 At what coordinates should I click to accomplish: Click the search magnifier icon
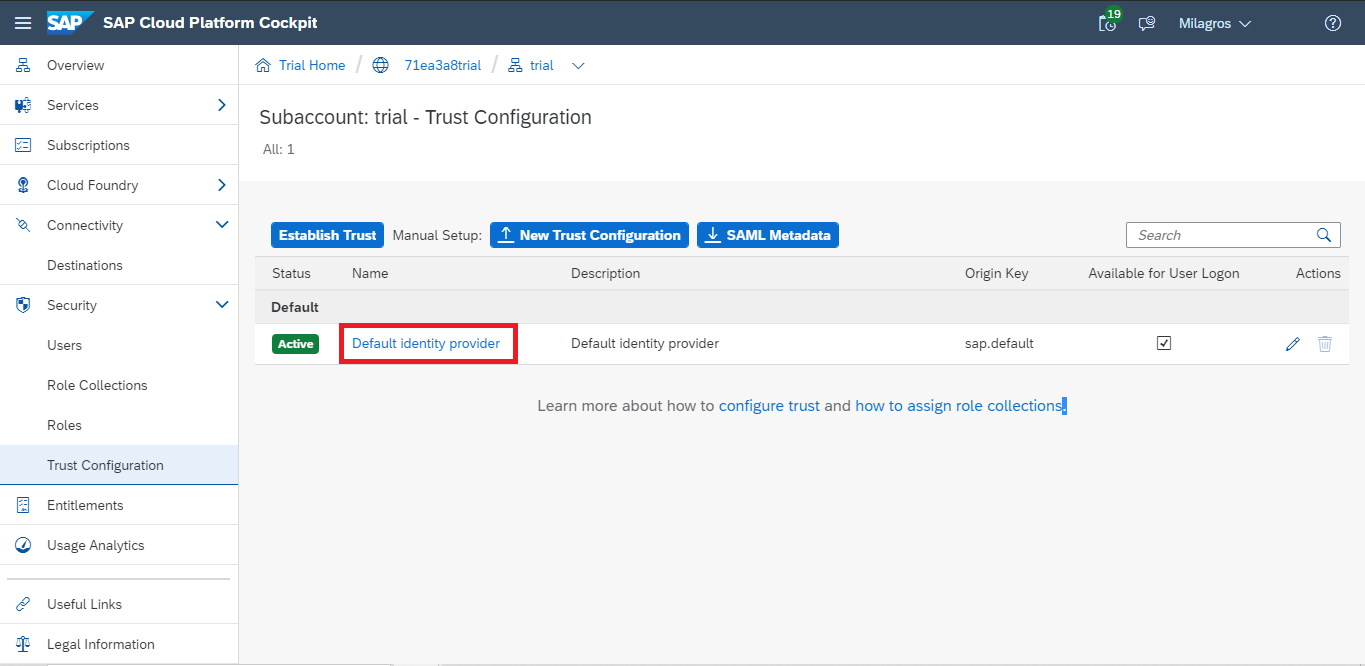point(1323,235)
